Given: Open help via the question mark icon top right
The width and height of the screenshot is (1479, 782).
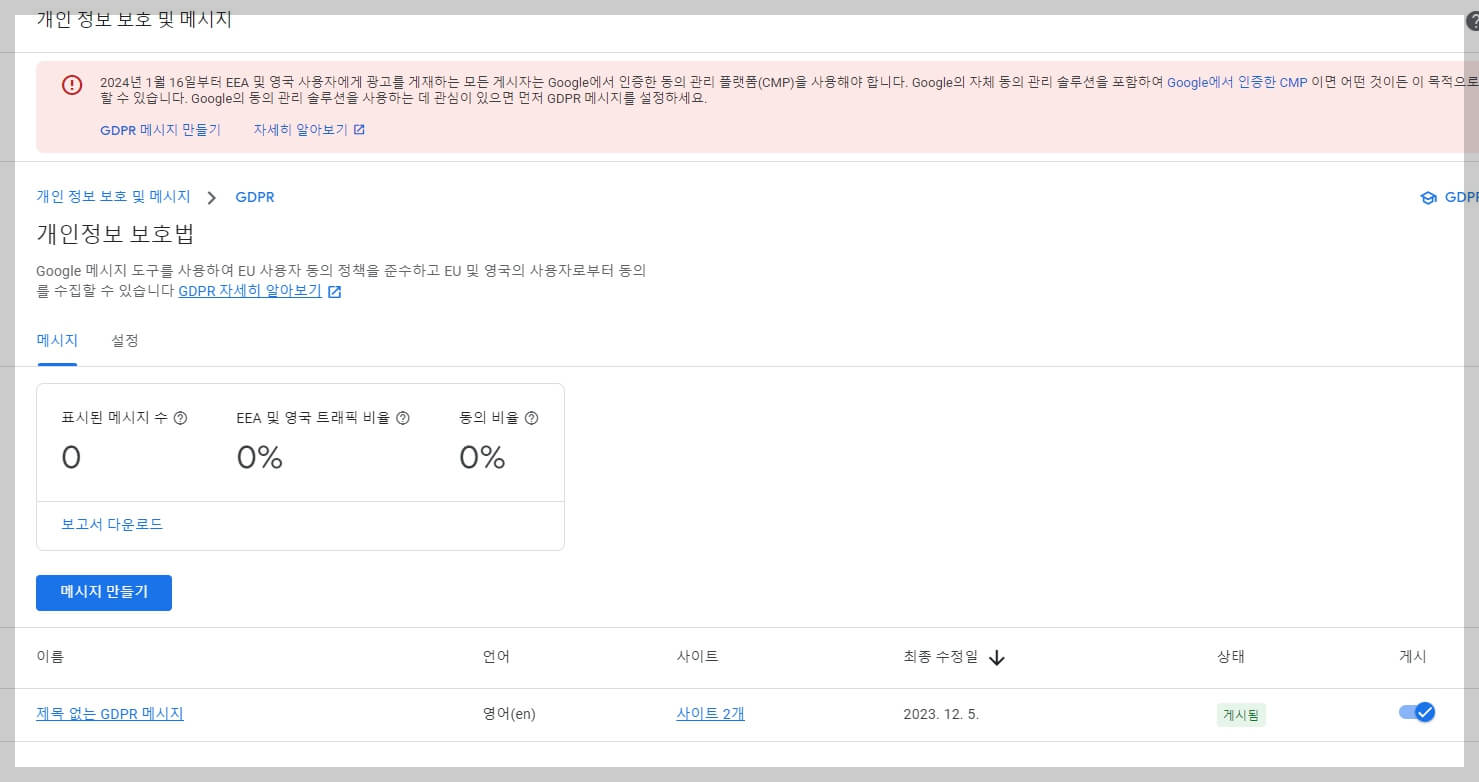Looking at the screenshot, I should click(1470, 20).
